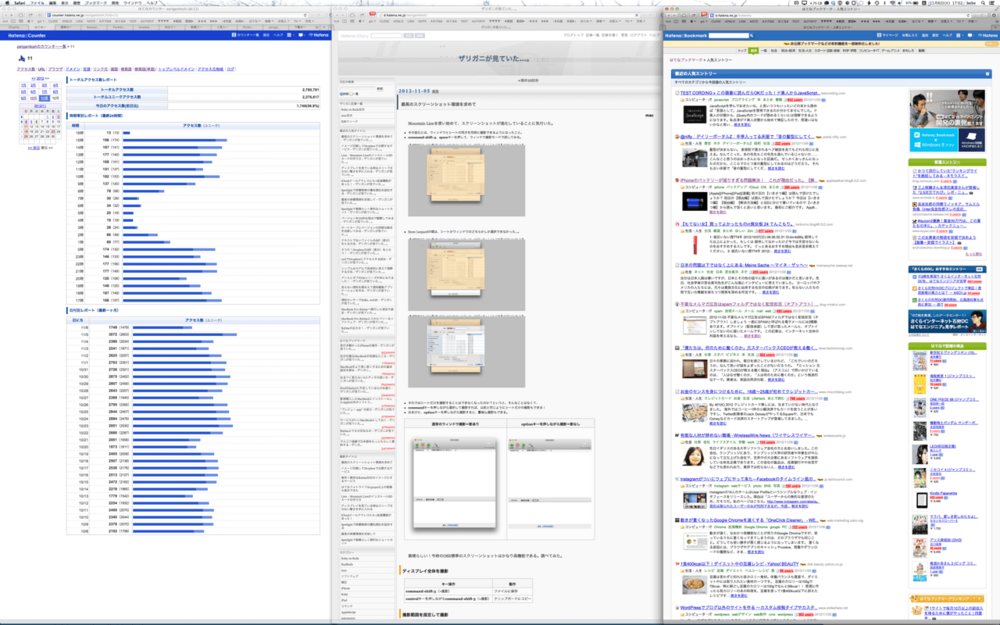1000x625 pixels.
Task: Click the speech bubble icon in the Hatena Counter header
Action: pos(301,35)
